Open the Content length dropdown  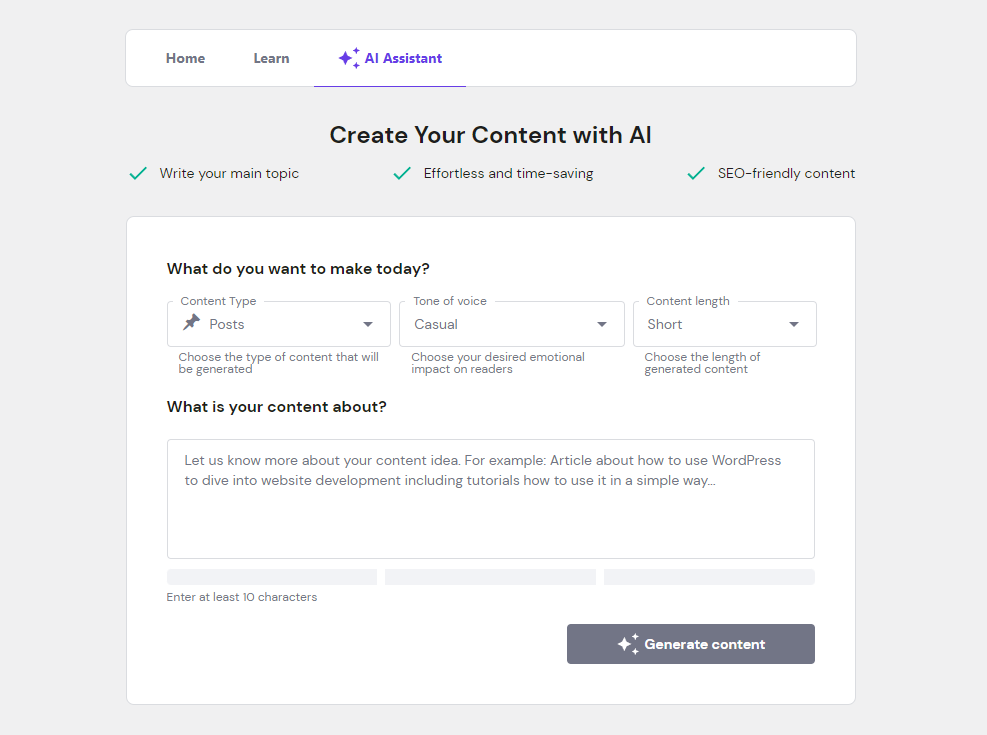(x=793, y=324)
